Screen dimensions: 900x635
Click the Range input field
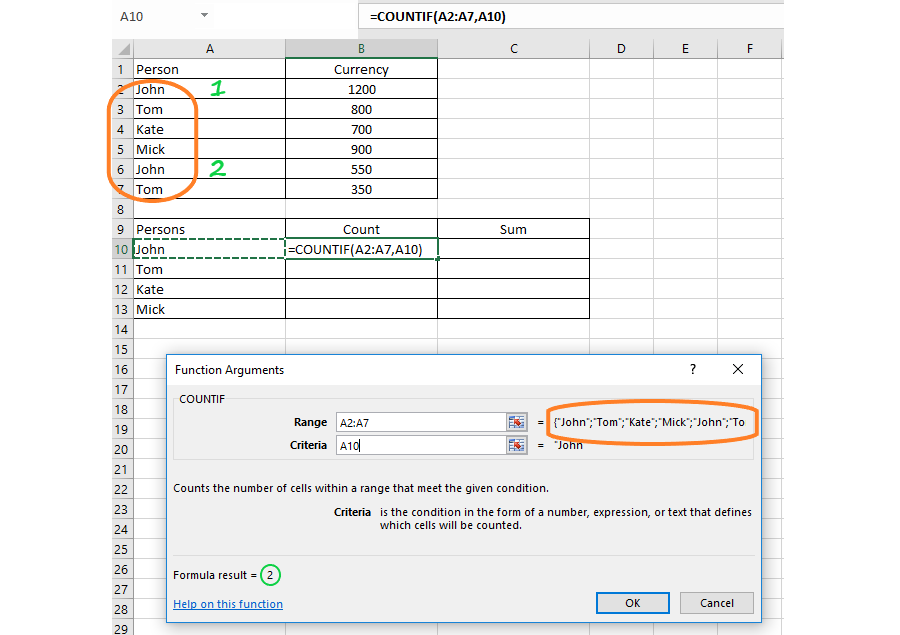[420, 422]
